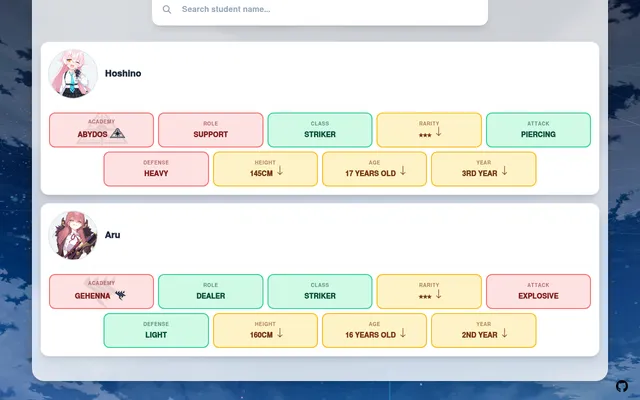Click the down arrow in Hoshino's Rarity tile
The height and width of the screenshot is (400, 640).
coord(438,131)
